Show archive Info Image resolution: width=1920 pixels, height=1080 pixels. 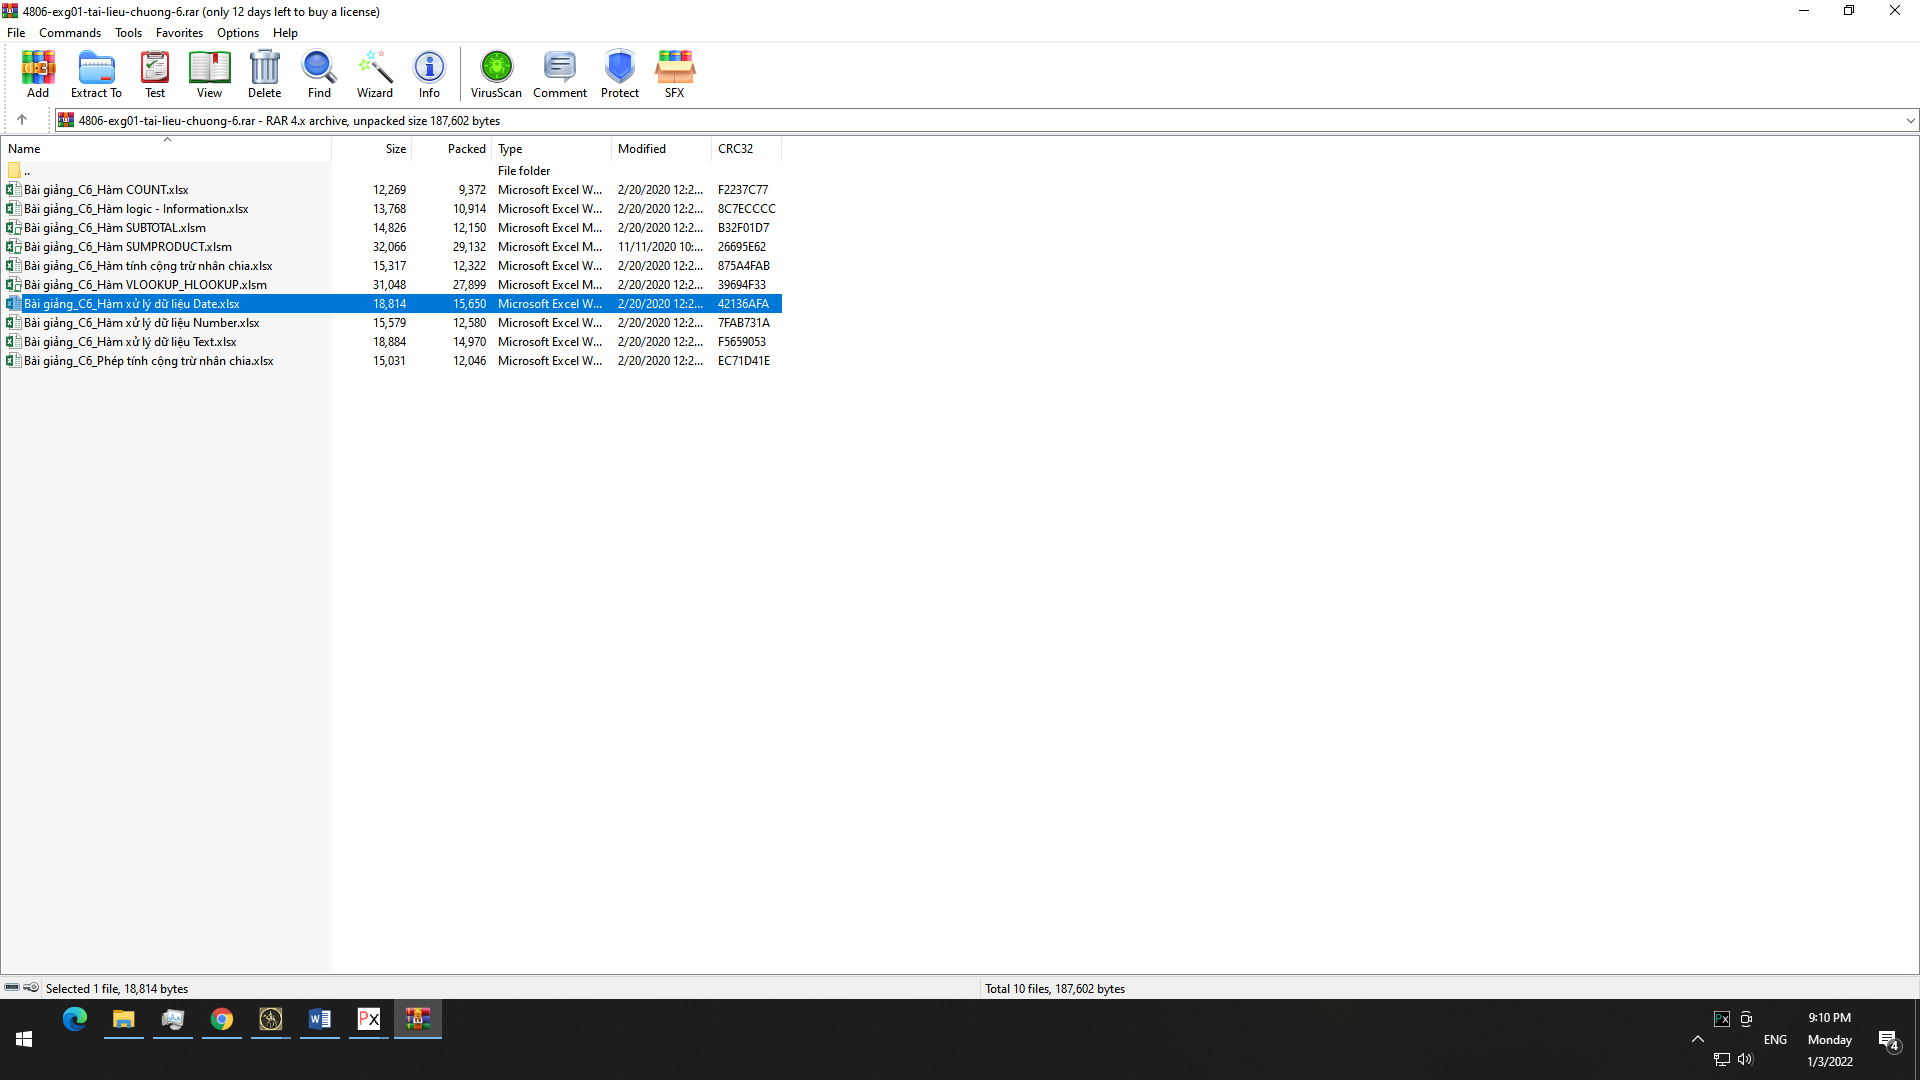pyautogui.click(x=429, y=74)
